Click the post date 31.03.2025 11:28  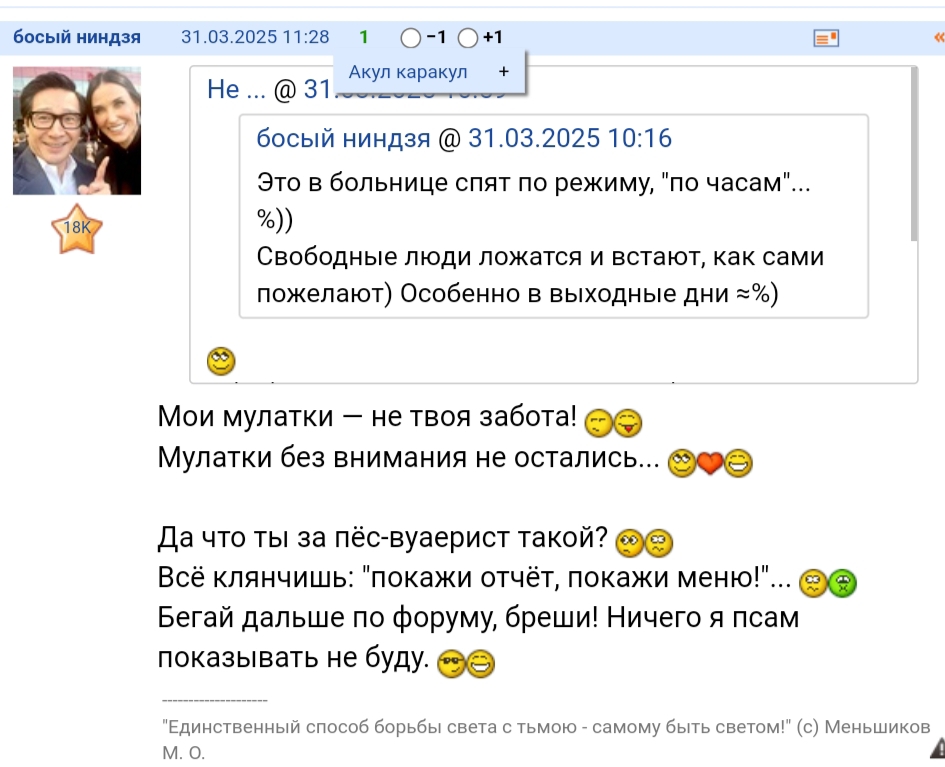click(x=255, y=37)
